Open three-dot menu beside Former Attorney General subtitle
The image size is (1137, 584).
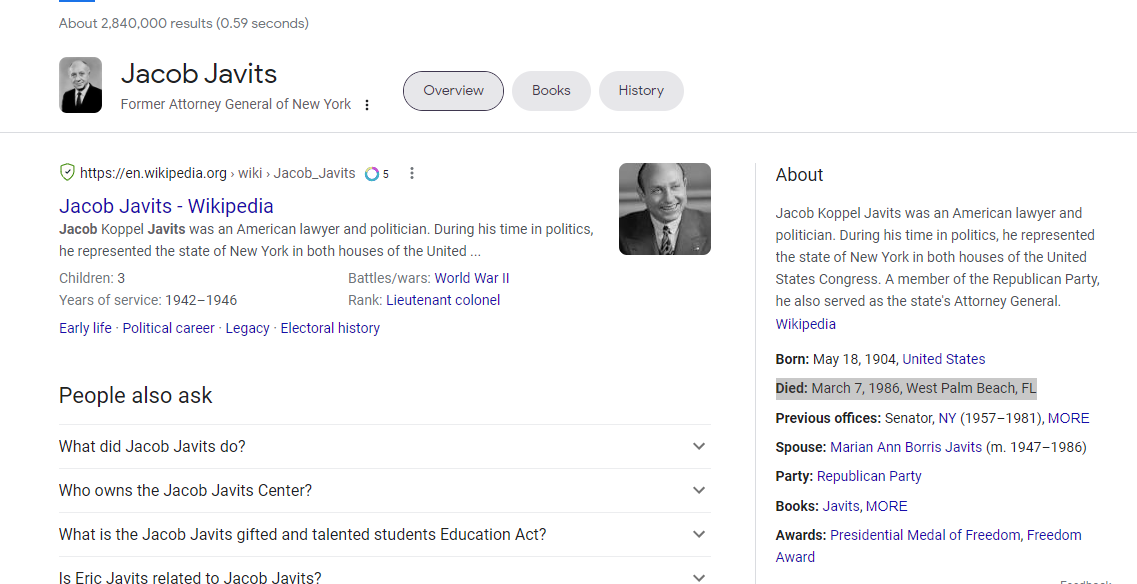click(367, 105)
